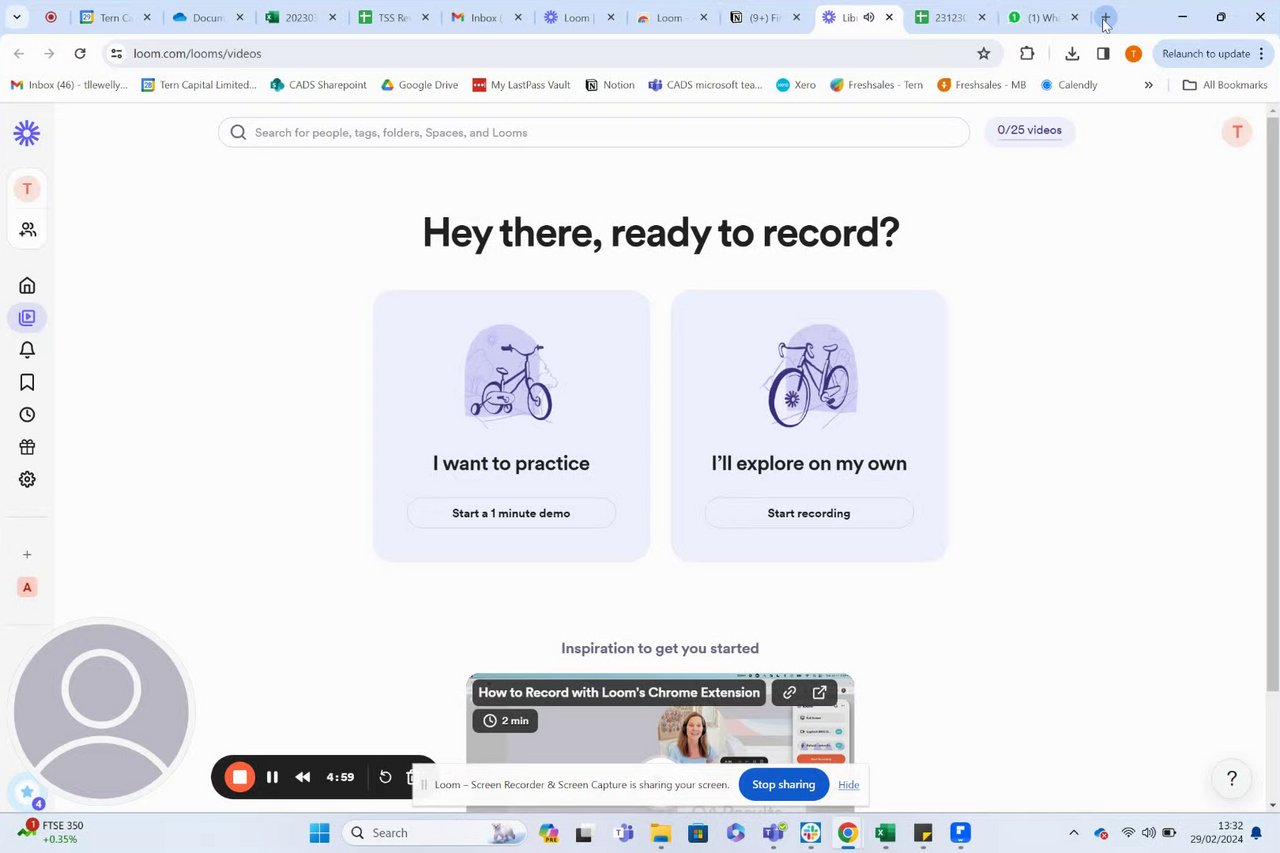Viewport: 1280px width, 853px height.
Task: Open workspace 'T' avatar in sidebar
Action: click(x=27, y=188)
